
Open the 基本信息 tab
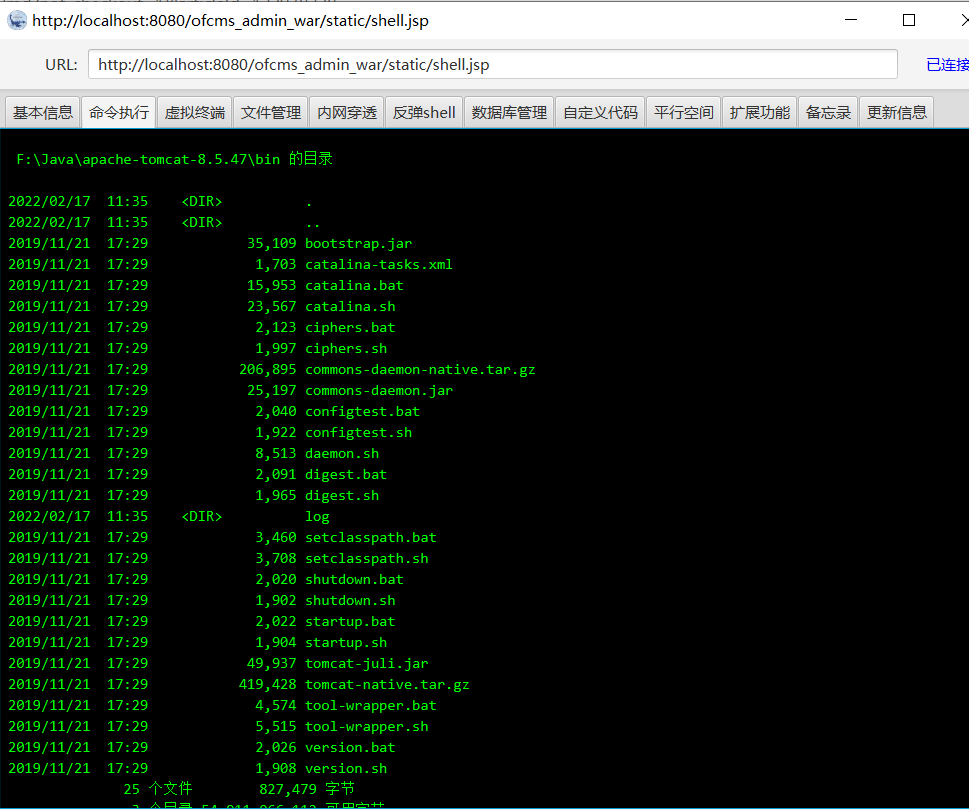[43, 112]
